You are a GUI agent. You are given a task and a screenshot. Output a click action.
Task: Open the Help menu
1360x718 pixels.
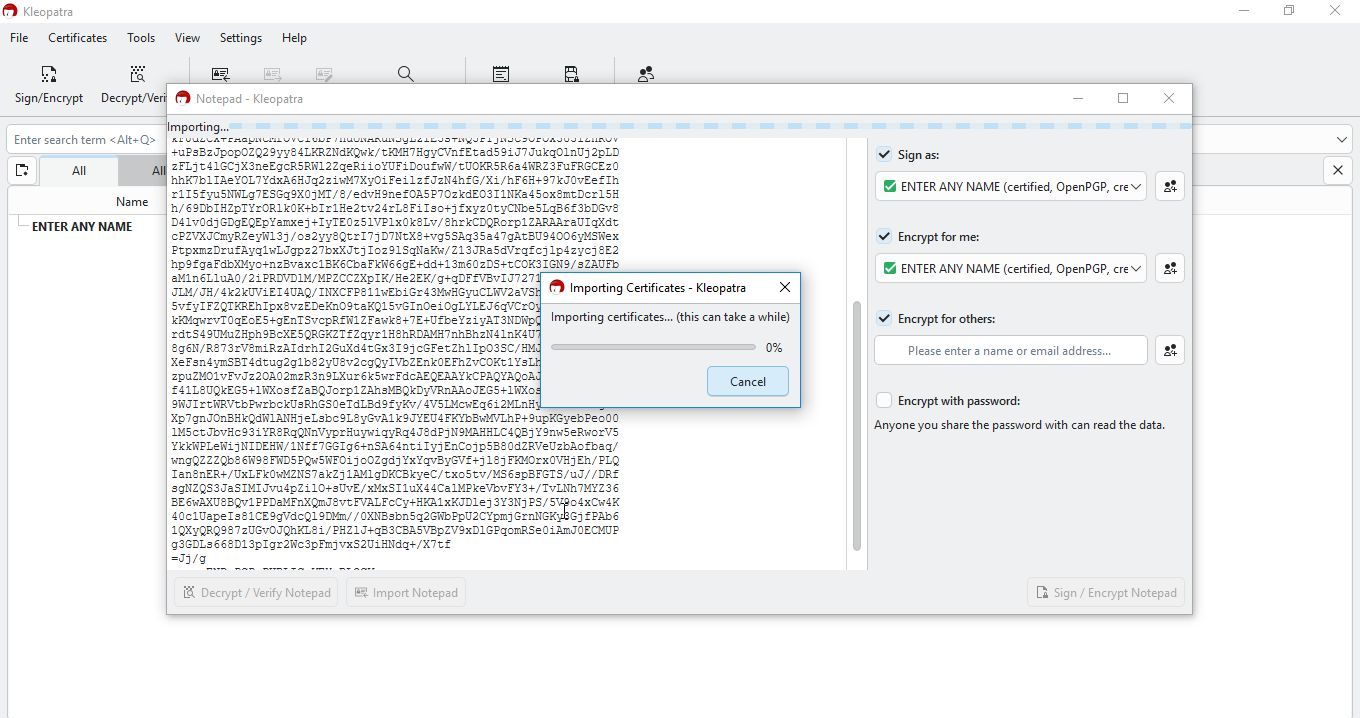[x=294, y=38]
